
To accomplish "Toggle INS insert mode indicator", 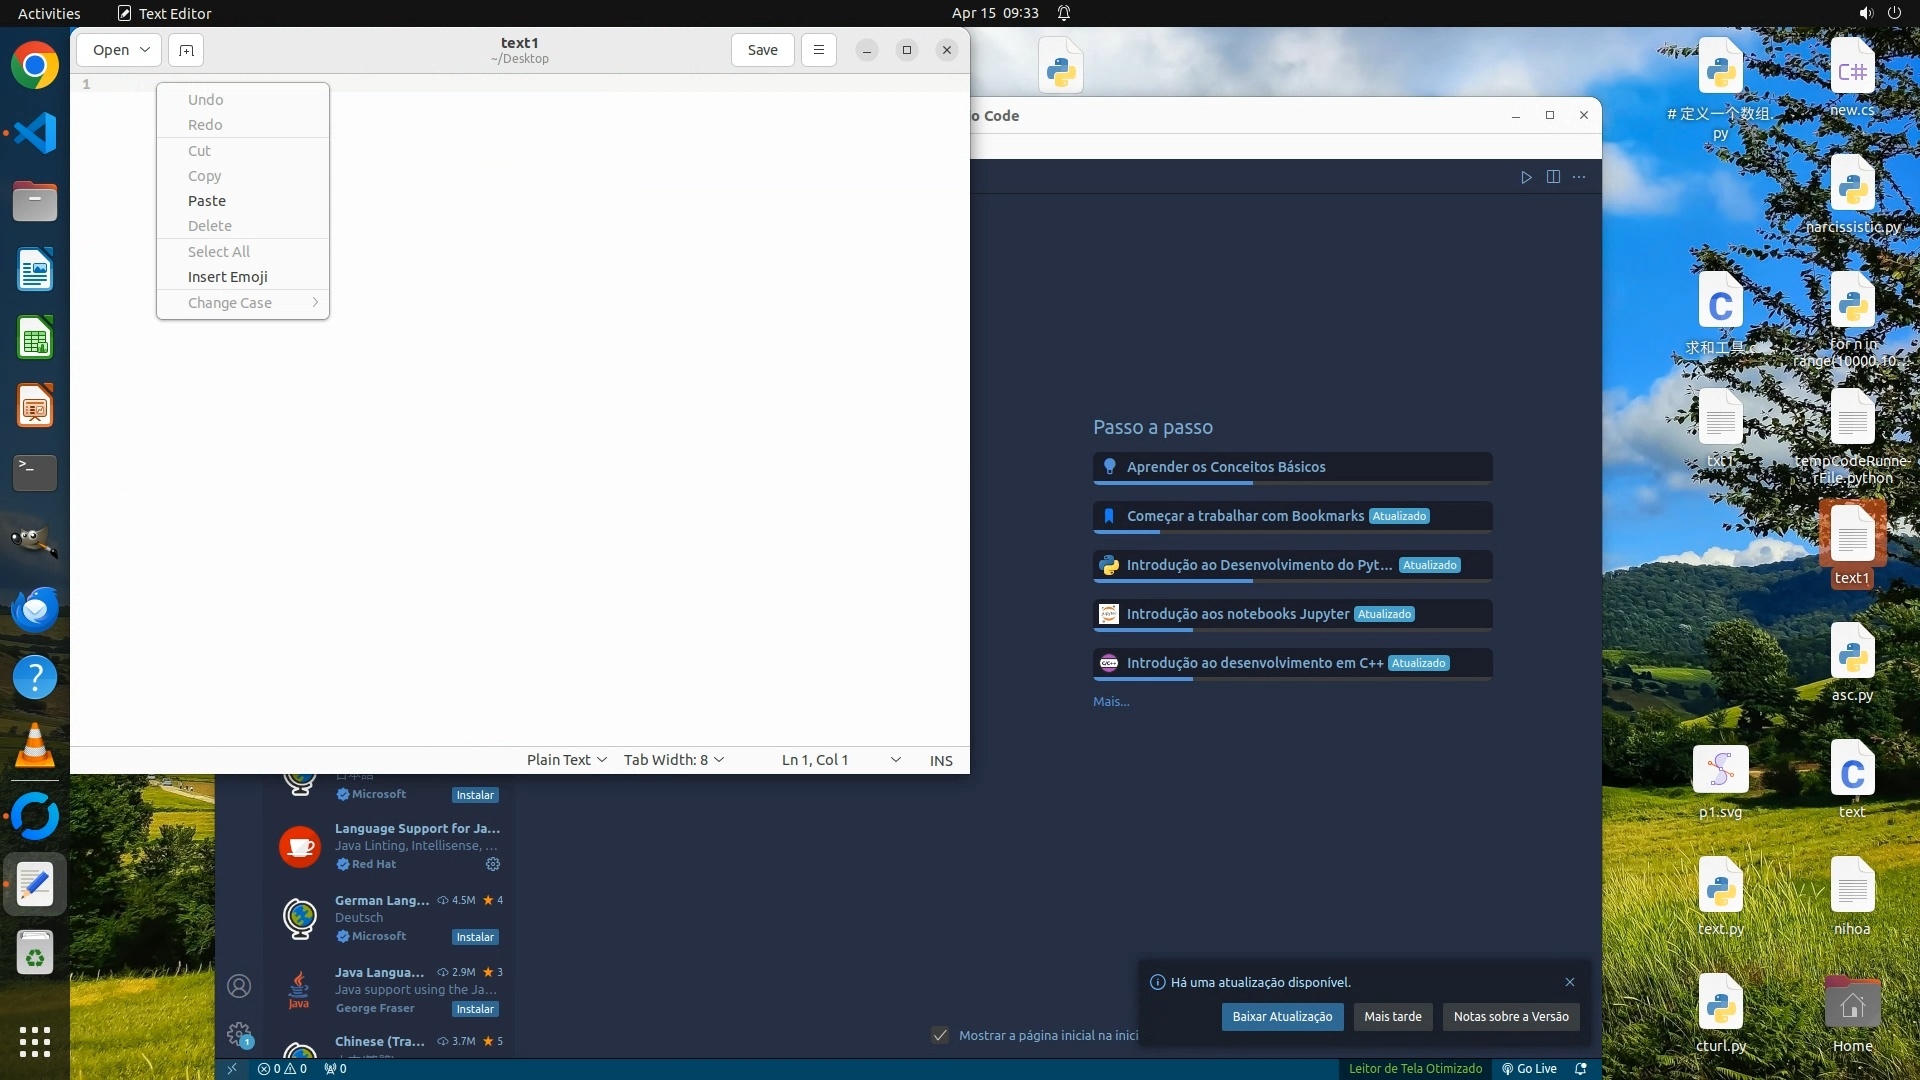I will click(940, 760).
